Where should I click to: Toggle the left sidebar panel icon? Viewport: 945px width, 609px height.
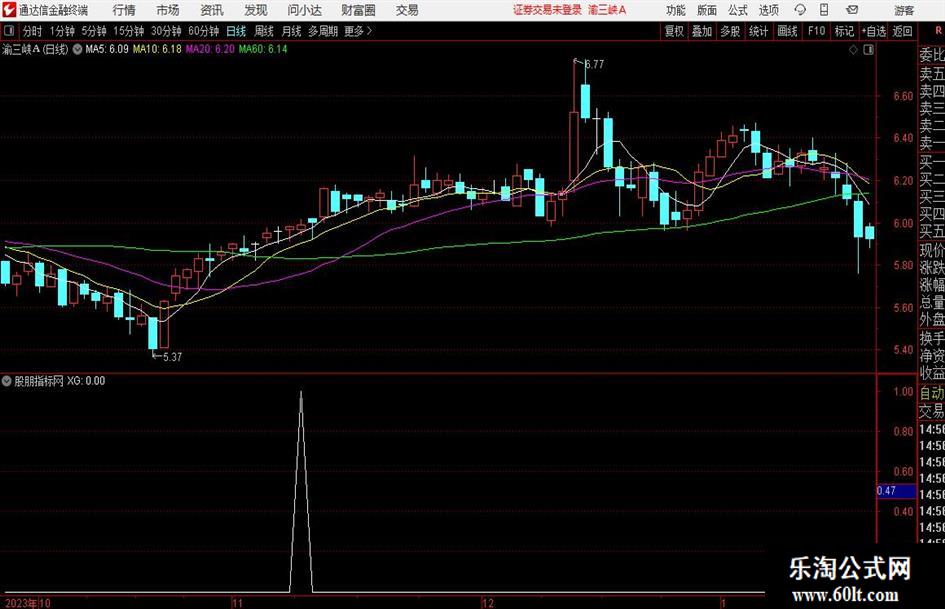pyautogui.click(x=9, y=31)
